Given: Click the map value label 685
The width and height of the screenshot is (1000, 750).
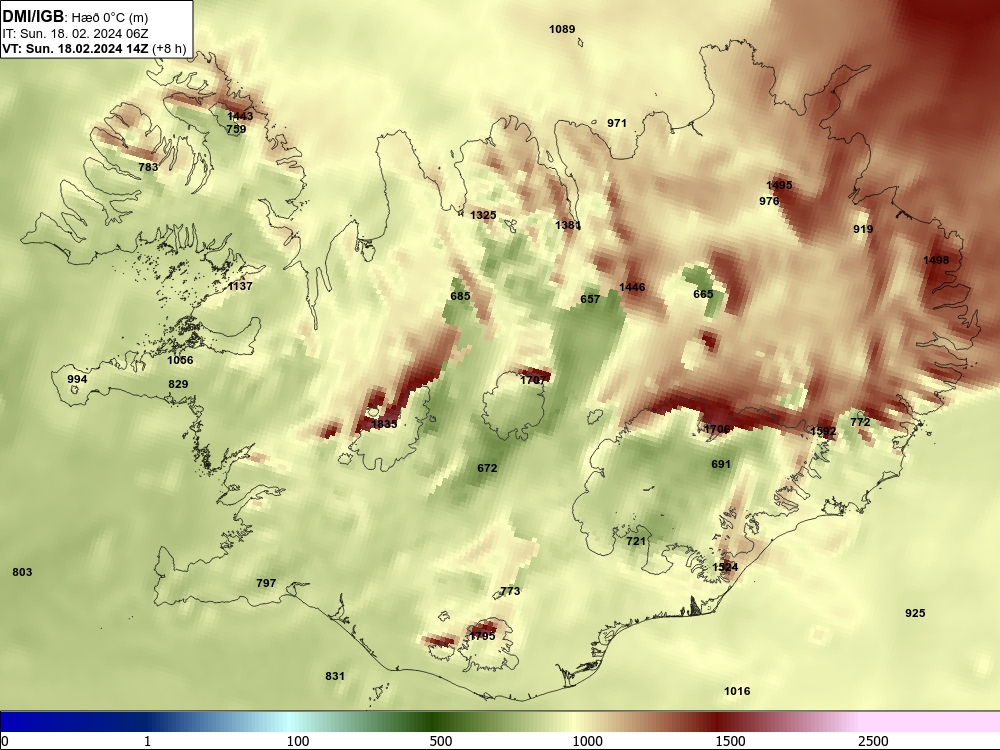Looking at the screenshot, I should click(460, 297).
